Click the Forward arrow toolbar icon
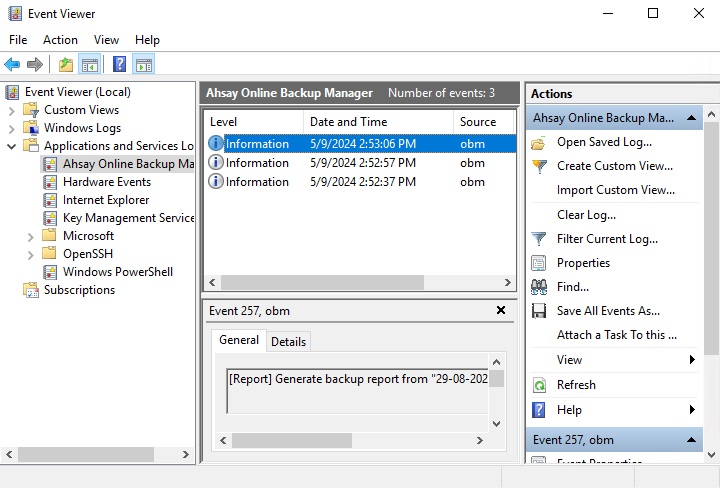This screenshot has width=720, height=488. pyautogui.click(x=35, y=65)
